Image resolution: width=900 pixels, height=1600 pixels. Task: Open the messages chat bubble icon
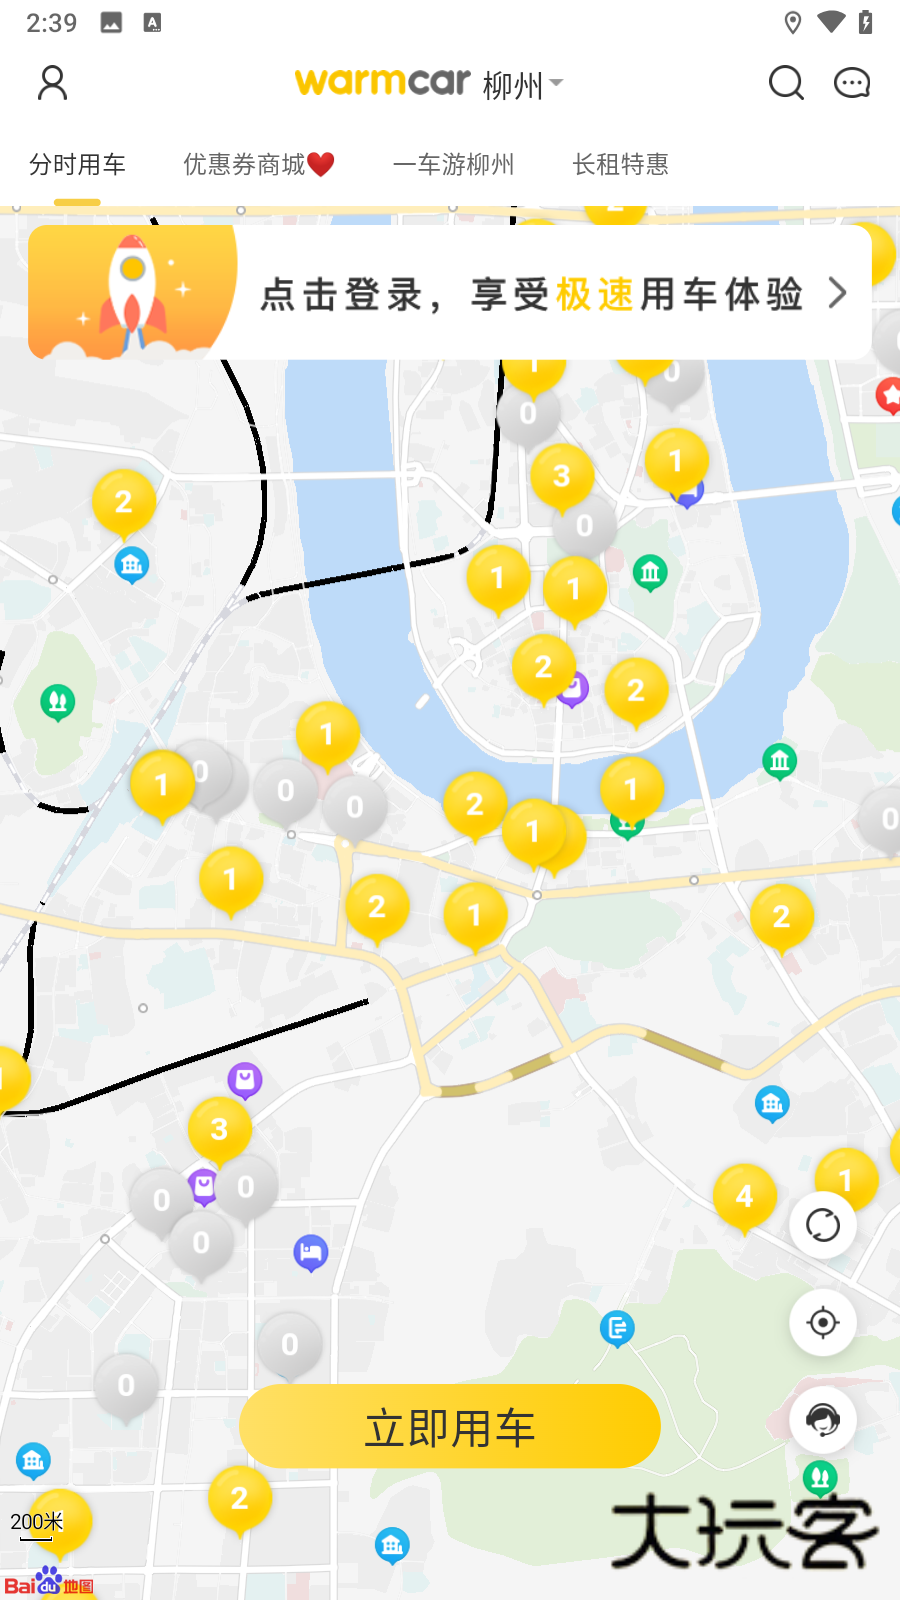point(852,83)
